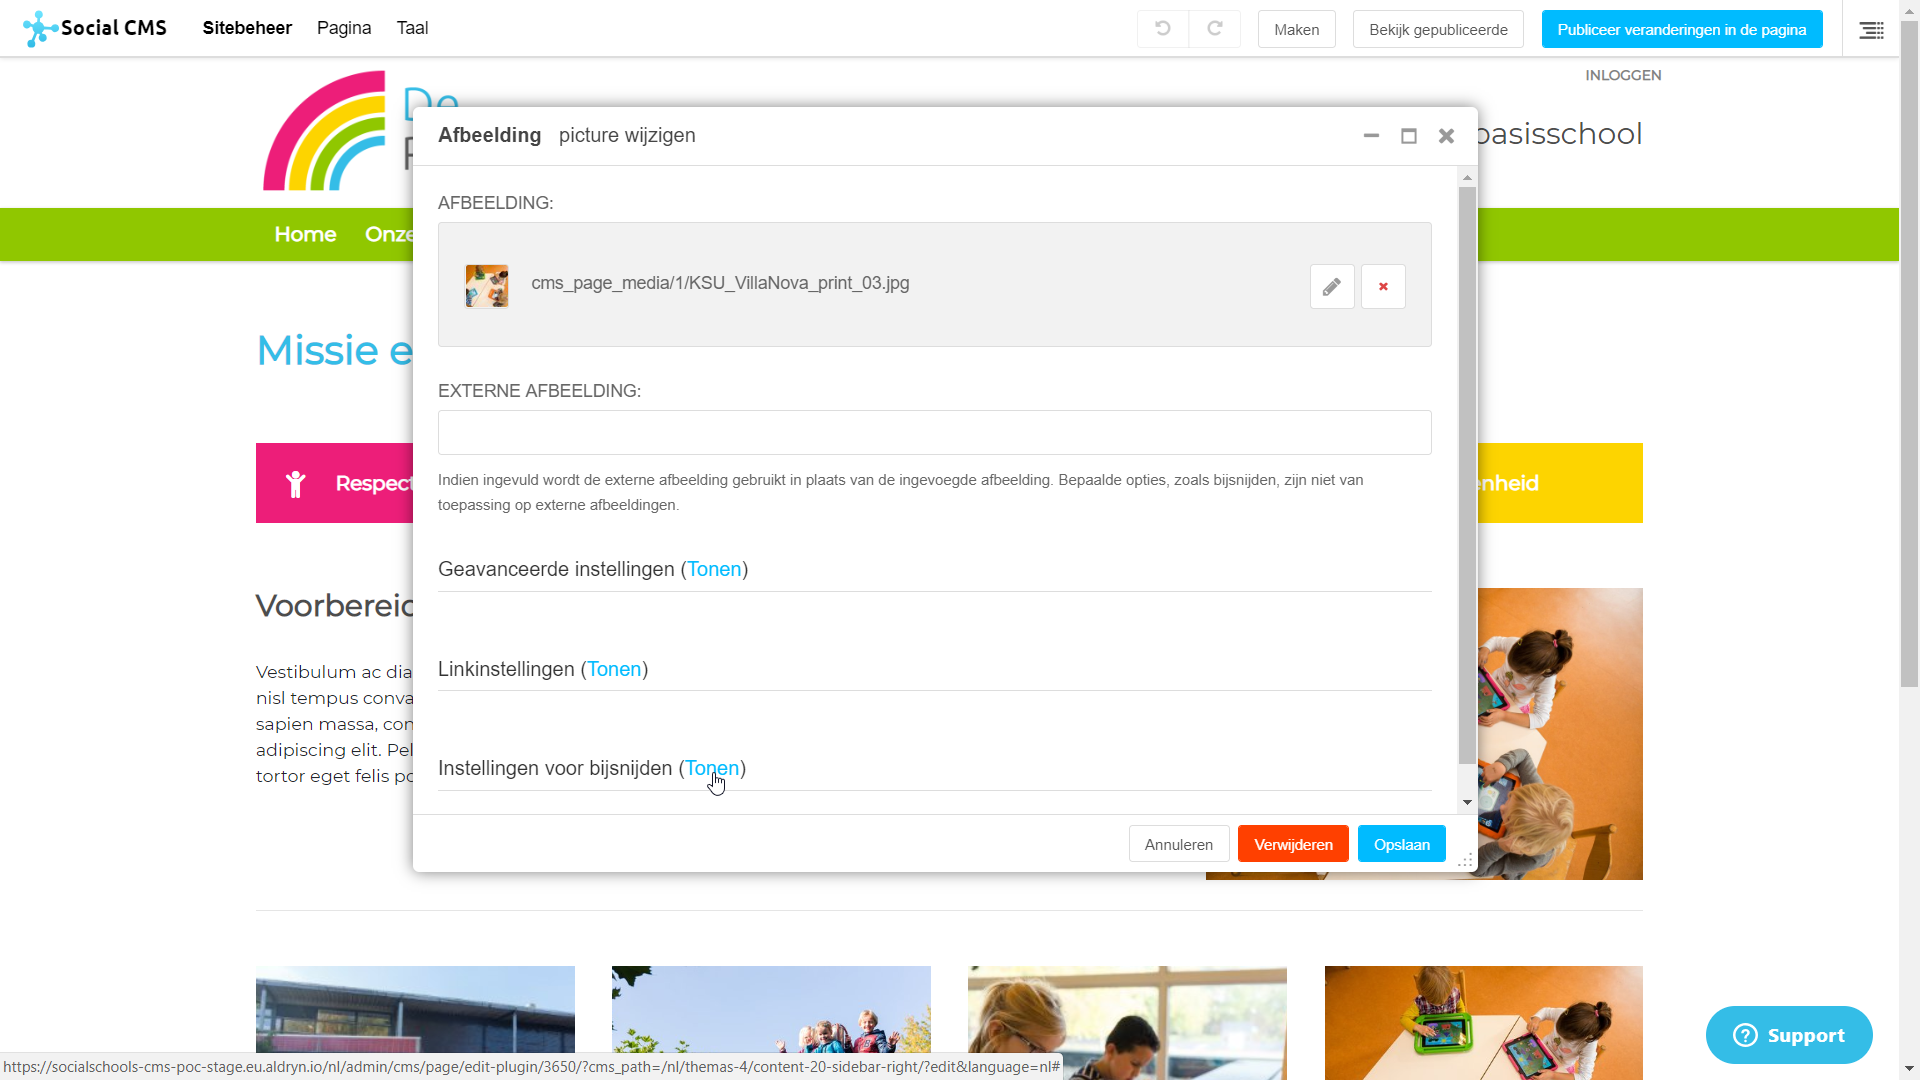Click Annuleren to cancel
The width and height of the screenshot is (1920, 1080).
pos(1179,844)
